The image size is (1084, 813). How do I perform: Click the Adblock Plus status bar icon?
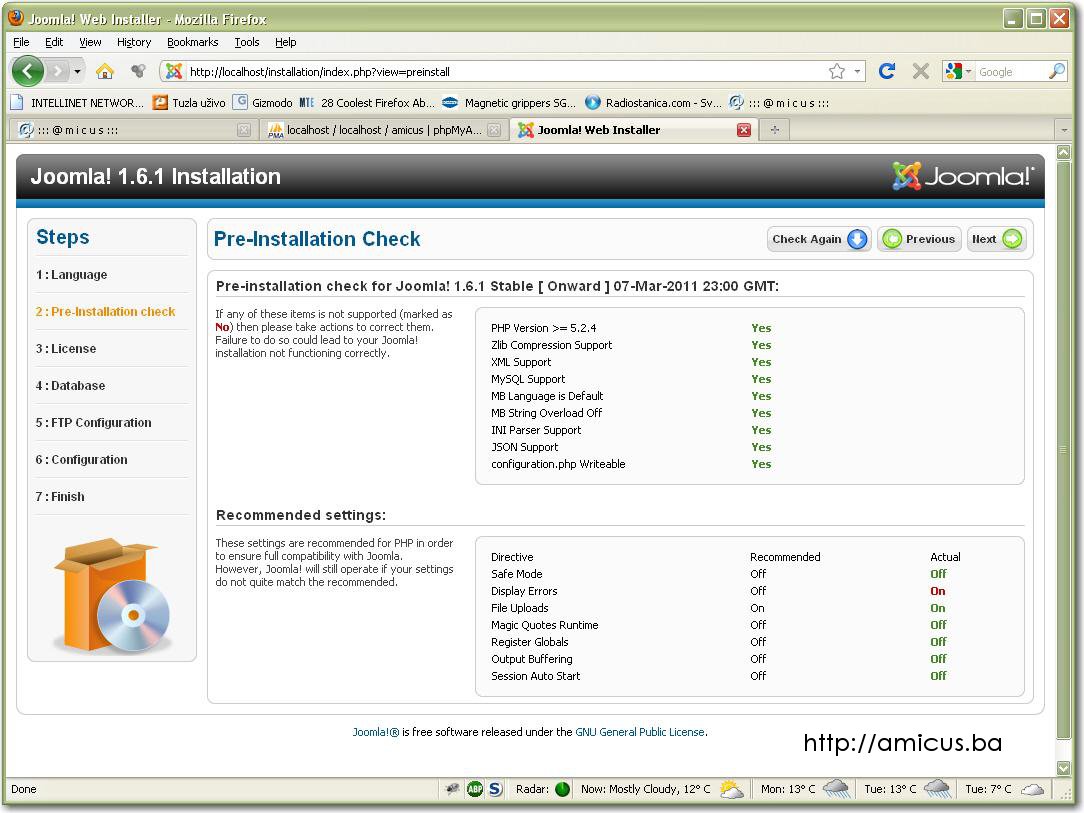[475, 789]
